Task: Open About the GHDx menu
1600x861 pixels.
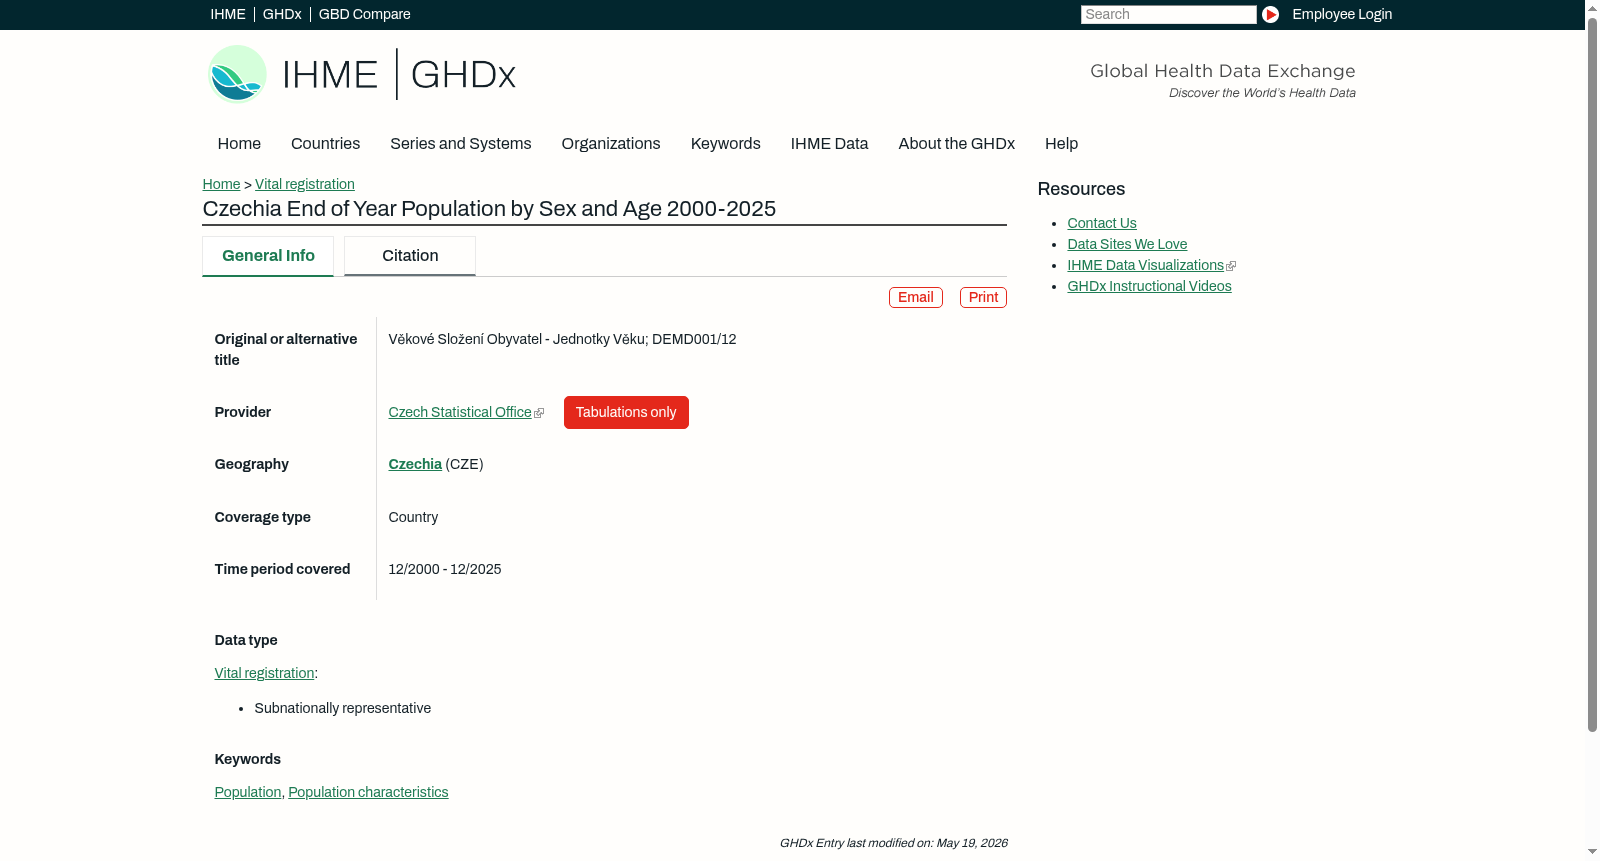Action: [957, 144]
